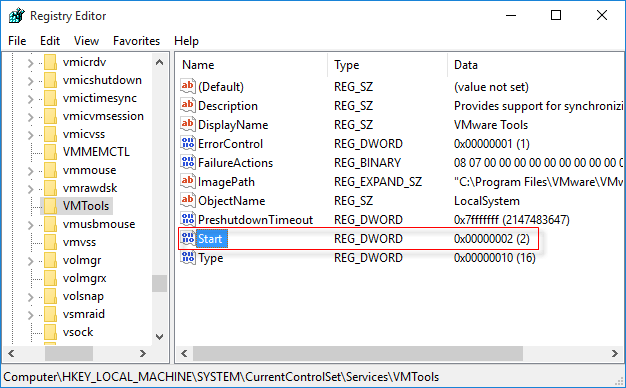
Task: Click the string icon beside Description
Action: 187,105
